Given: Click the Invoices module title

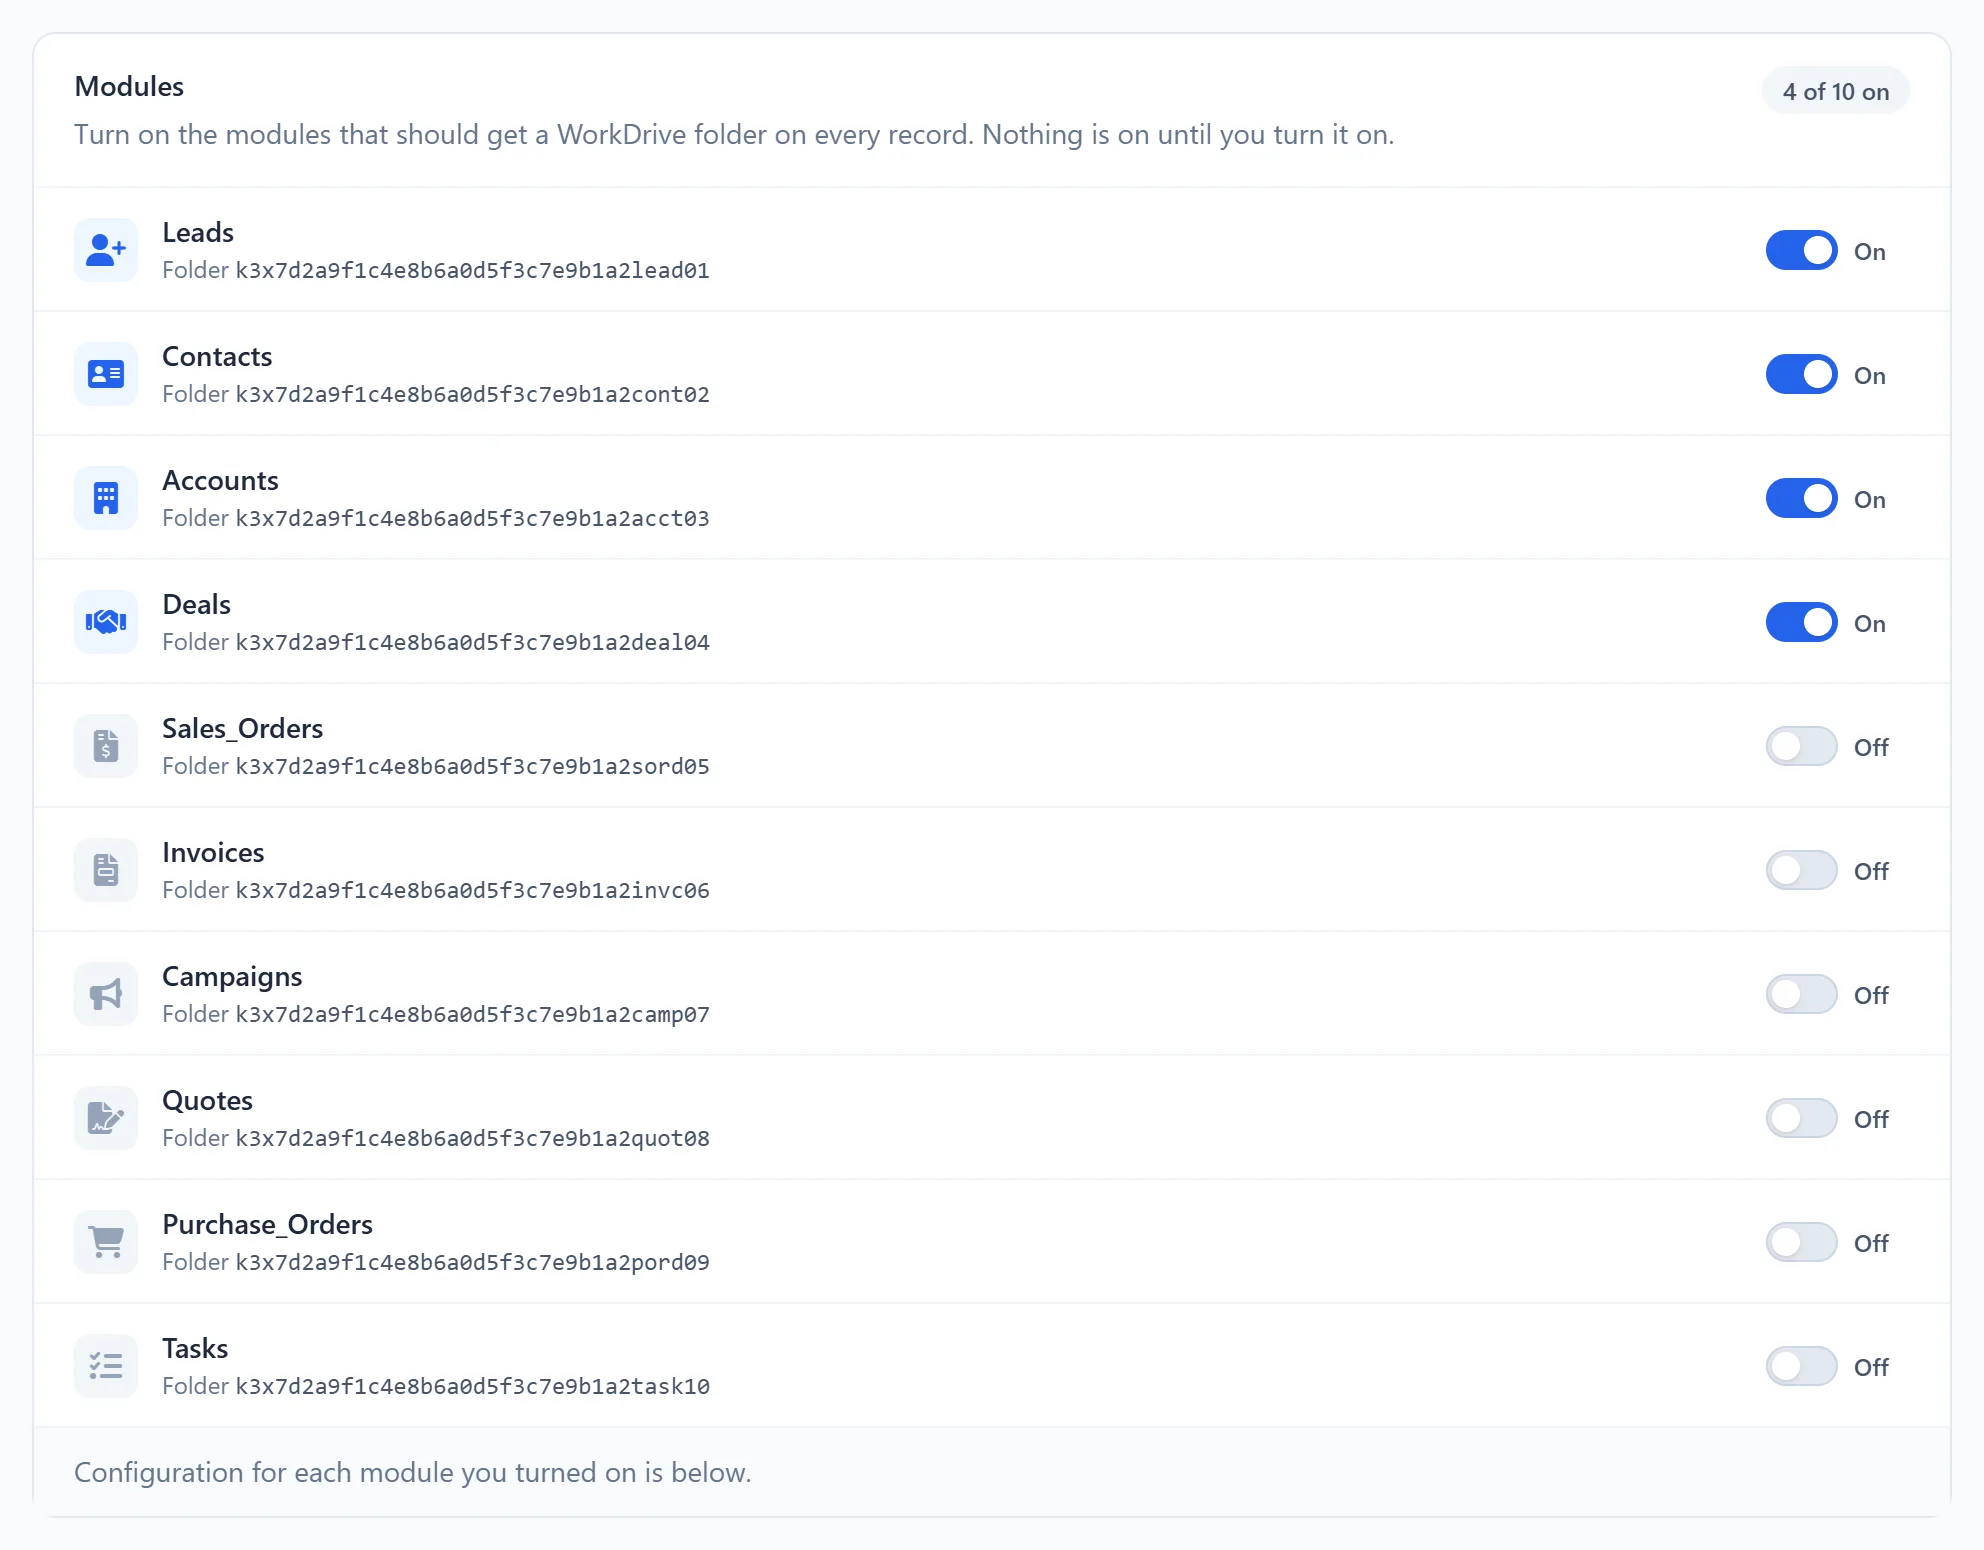Looking at the screenshot, I should pyautogui.click(x=213, y=852).
